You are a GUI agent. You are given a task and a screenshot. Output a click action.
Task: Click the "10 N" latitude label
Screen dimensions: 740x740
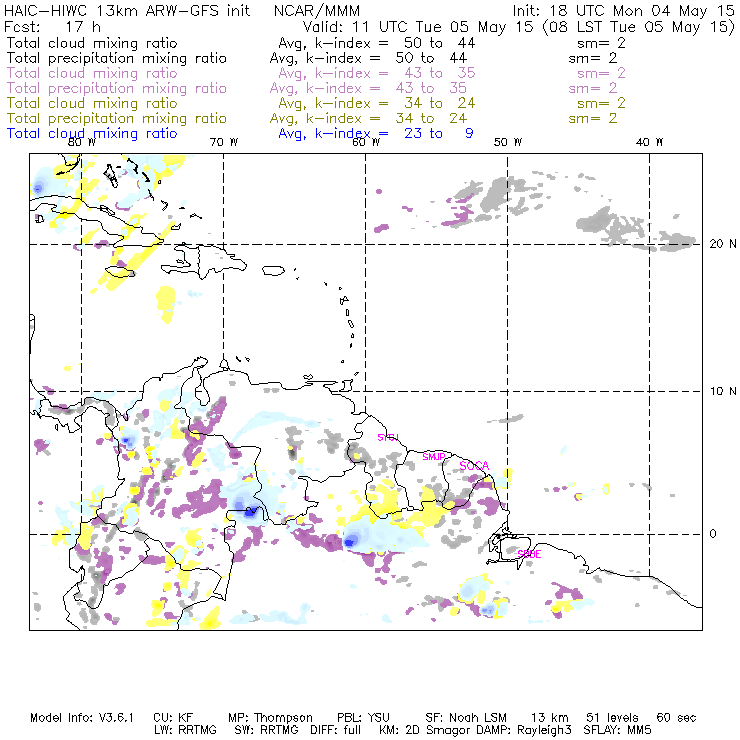(723, 391)
